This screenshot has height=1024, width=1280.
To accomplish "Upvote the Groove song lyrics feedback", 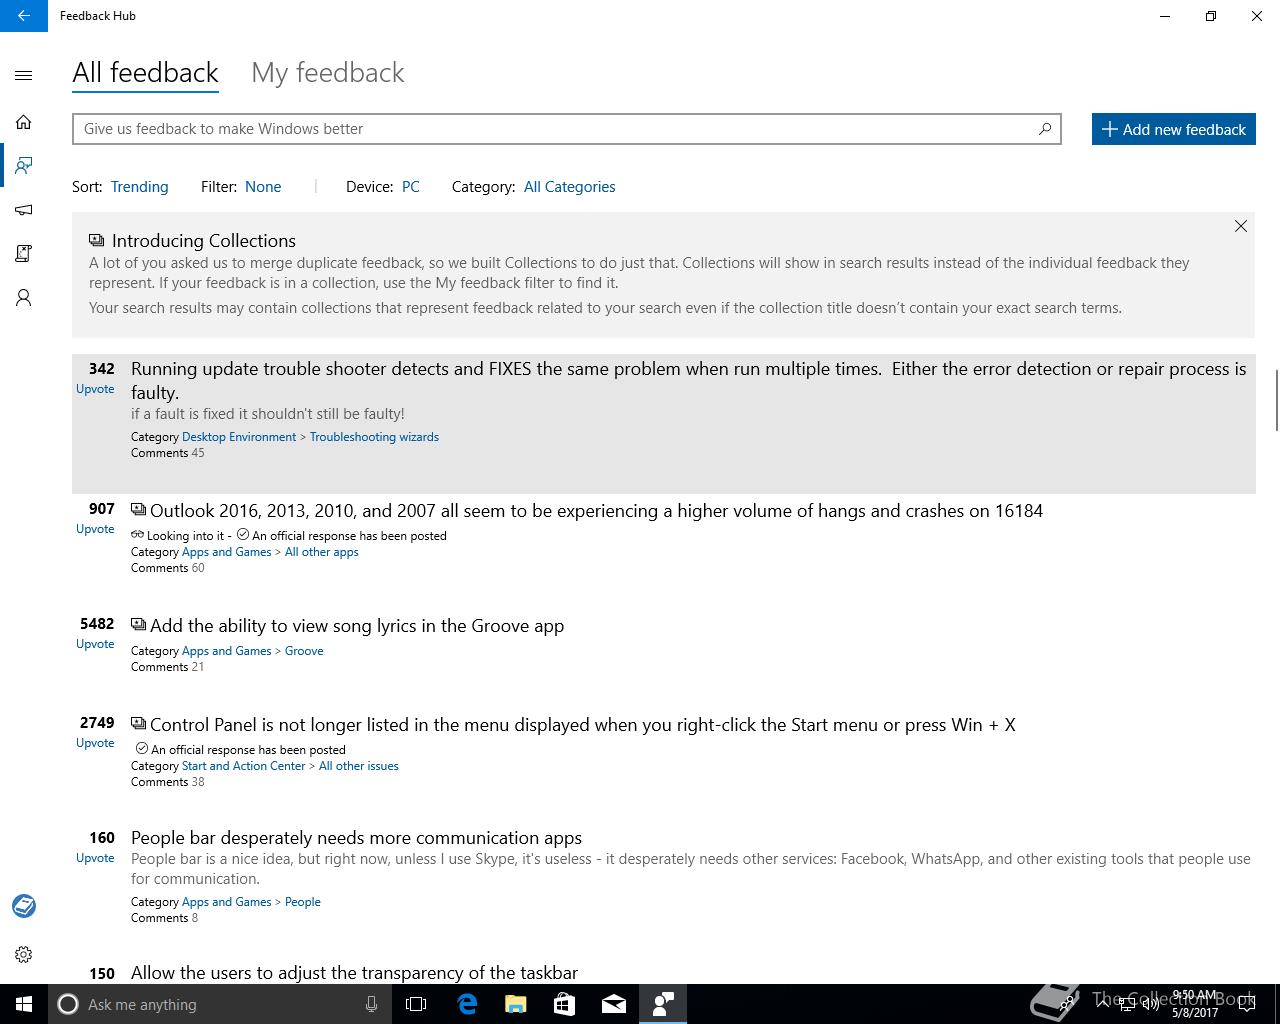I will pos(95,644).
